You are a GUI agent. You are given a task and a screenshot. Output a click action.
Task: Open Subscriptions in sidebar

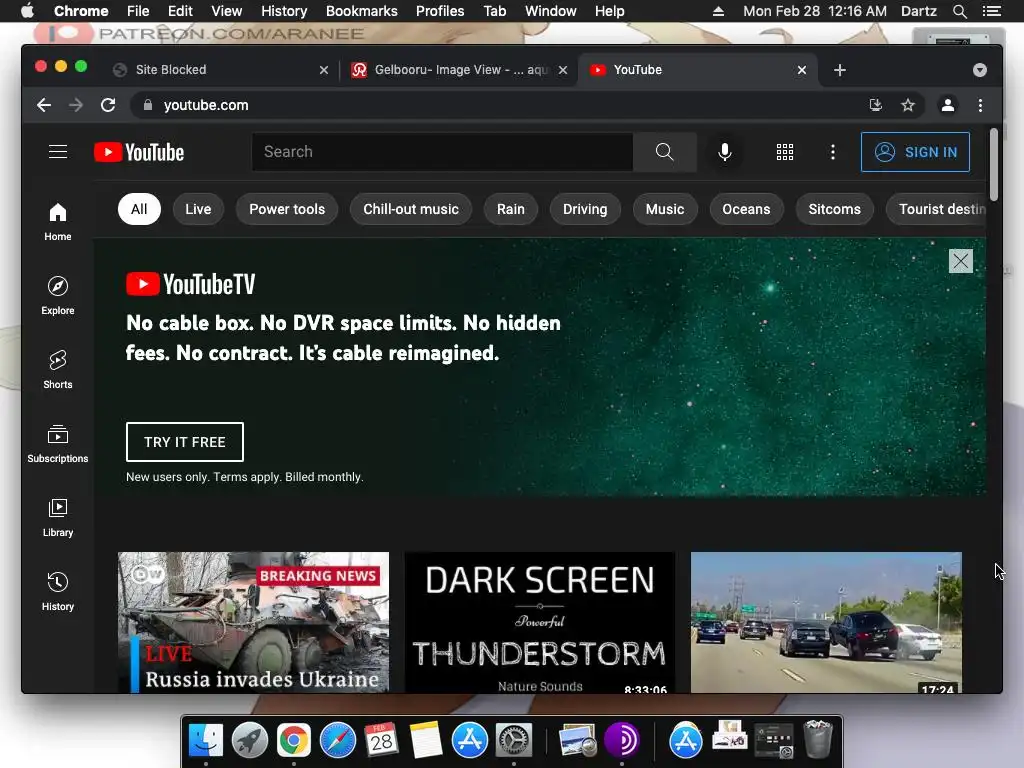coord(57,443)
